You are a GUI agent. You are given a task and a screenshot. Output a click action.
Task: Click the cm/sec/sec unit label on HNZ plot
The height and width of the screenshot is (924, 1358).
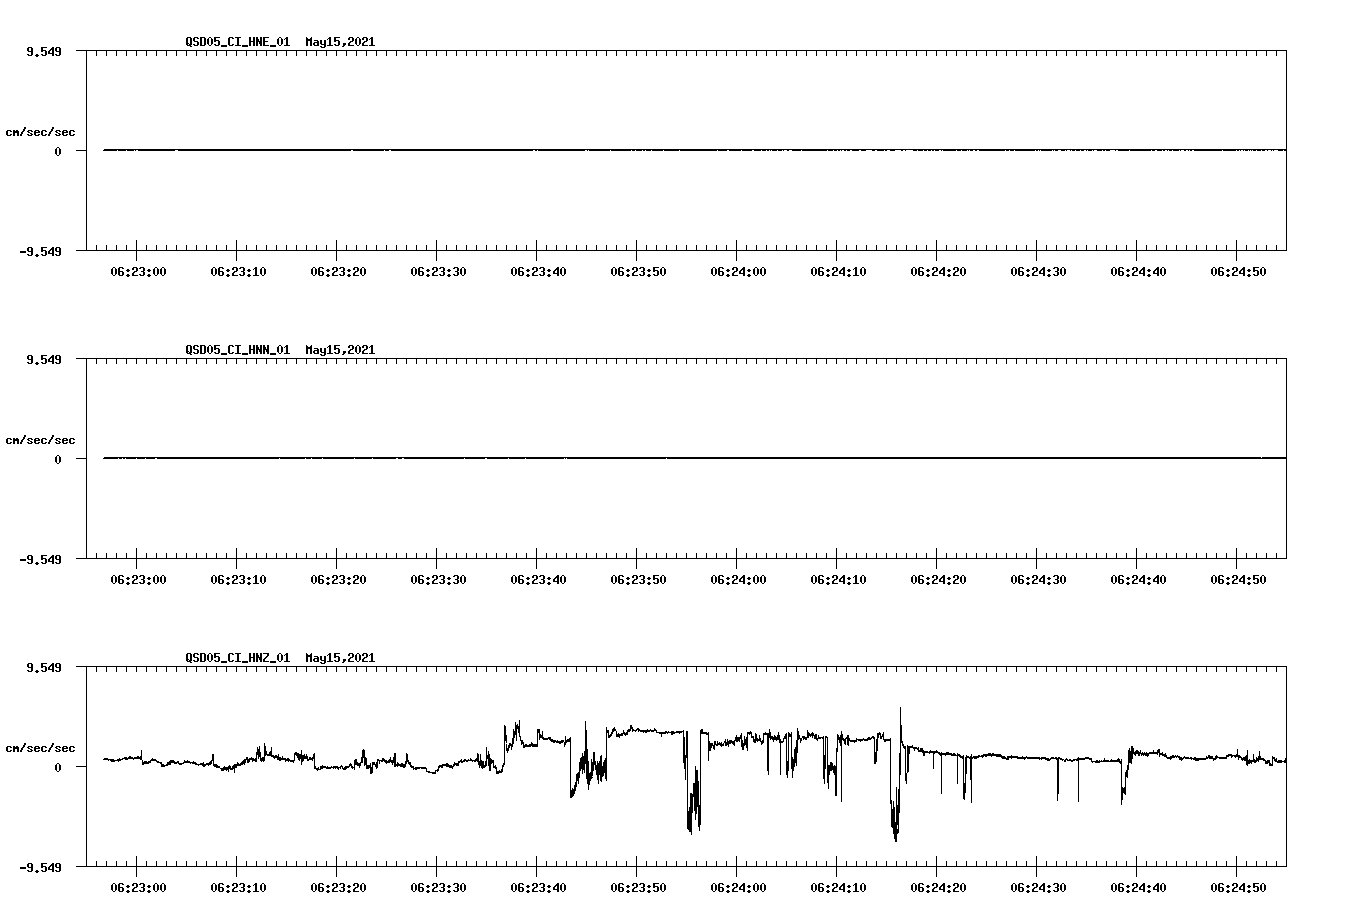40,748
